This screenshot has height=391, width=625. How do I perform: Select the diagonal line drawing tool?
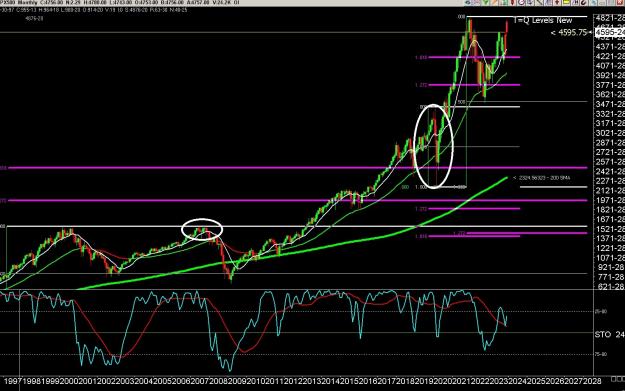point(539,2)
